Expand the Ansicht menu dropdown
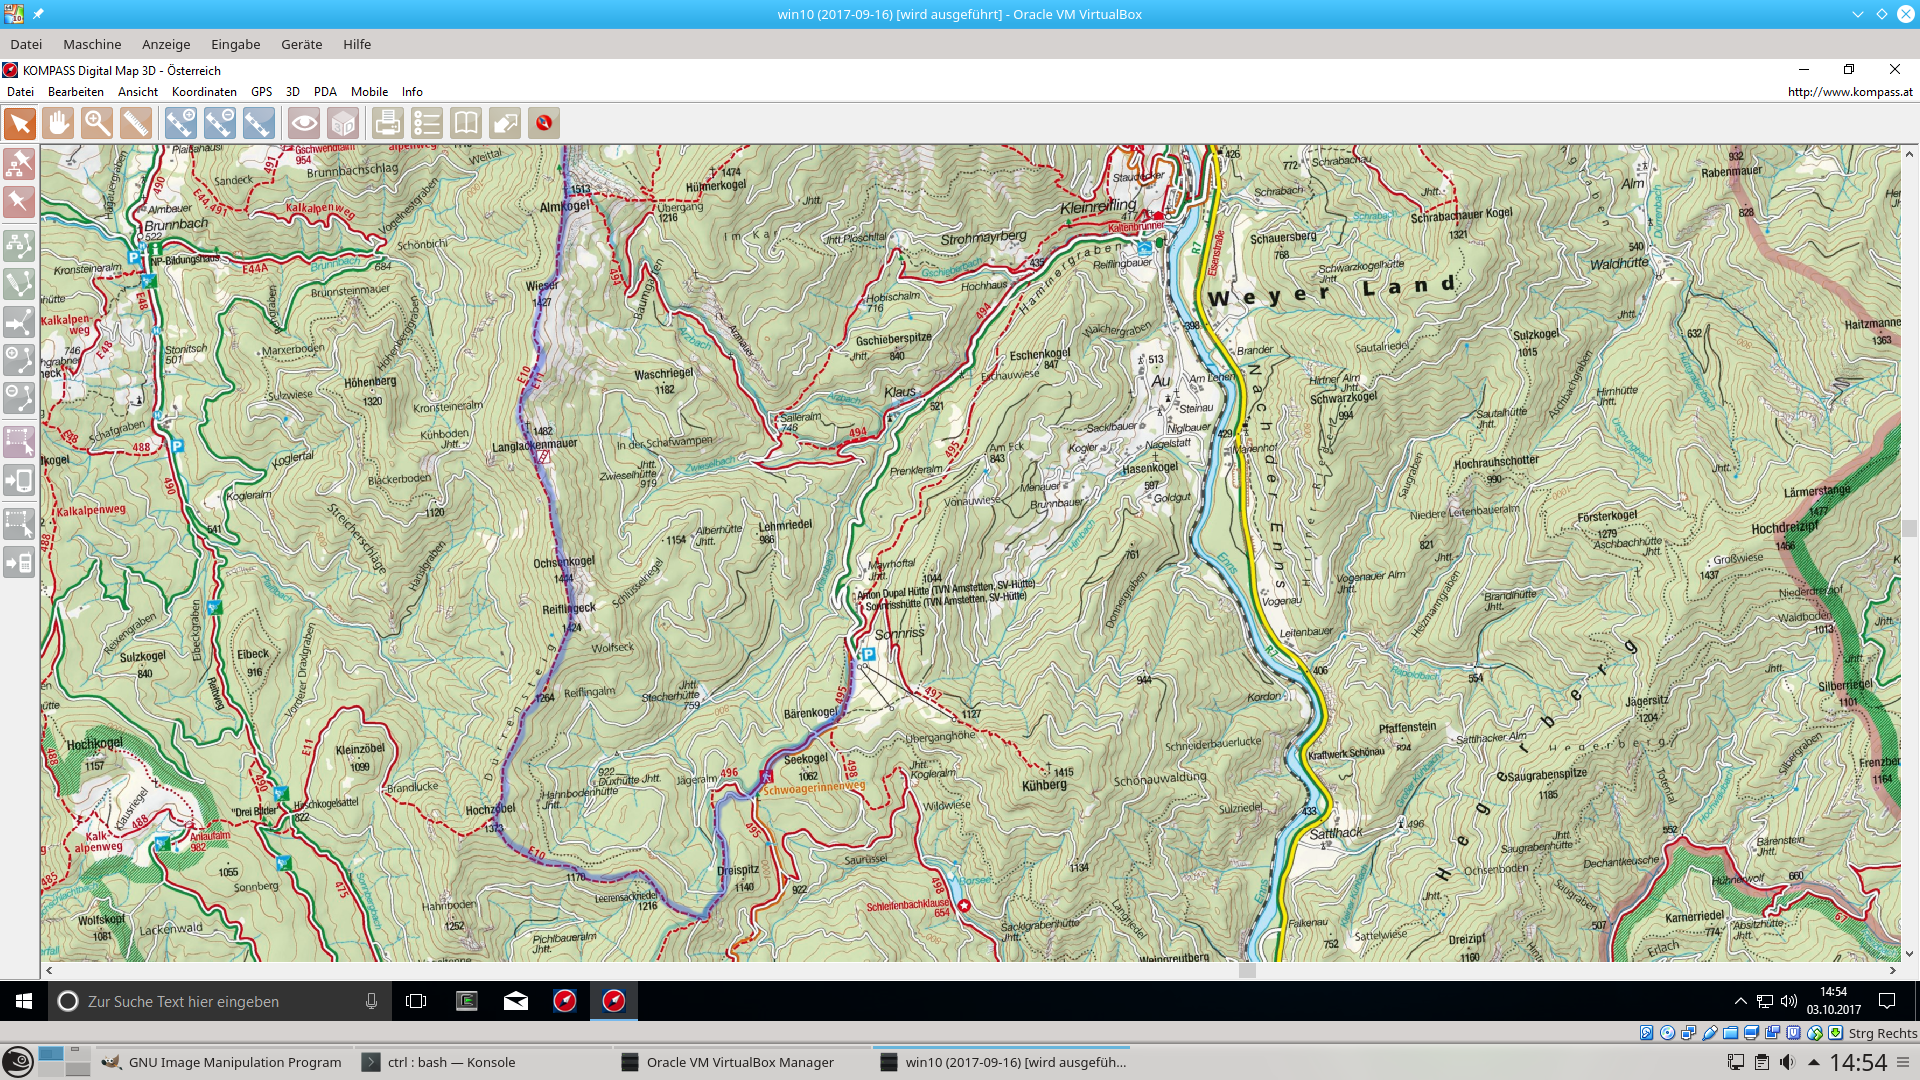 [138, 92]
